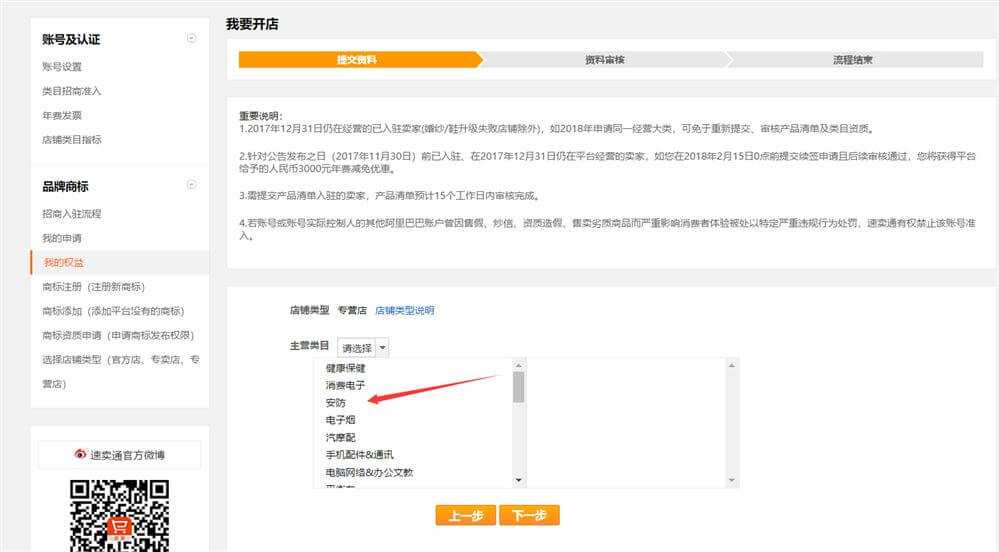
Task: Click the scroll up arrow in category list
Action: click(518, 366)
